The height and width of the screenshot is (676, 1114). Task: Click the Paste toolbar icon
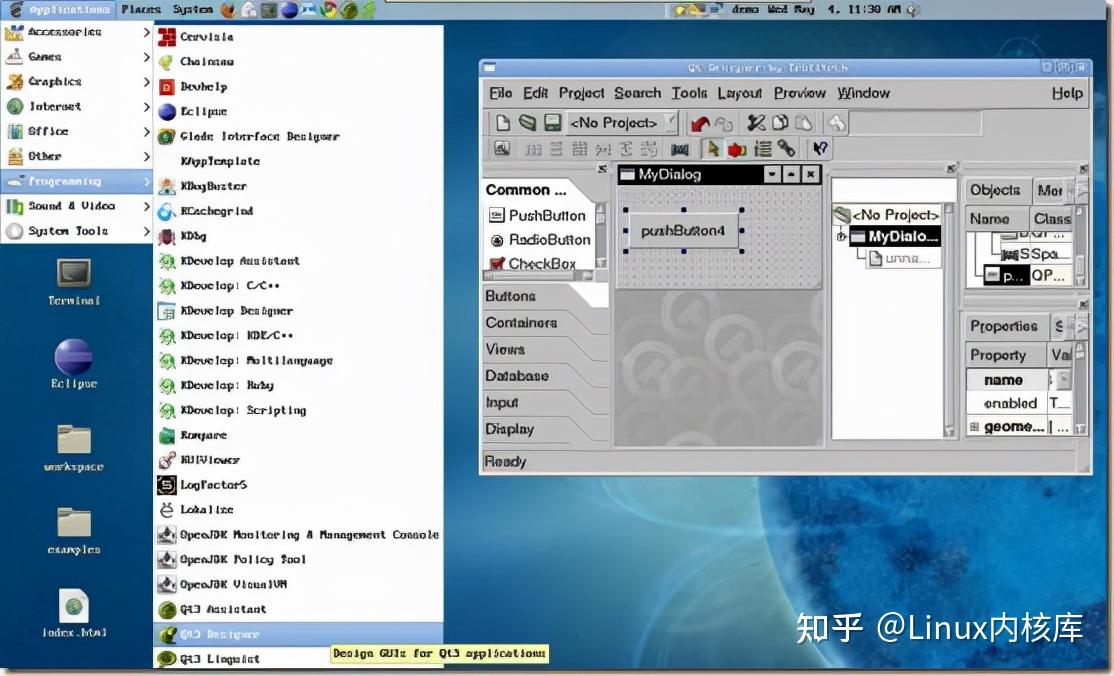pyautogui.click(x=806, y=122)
